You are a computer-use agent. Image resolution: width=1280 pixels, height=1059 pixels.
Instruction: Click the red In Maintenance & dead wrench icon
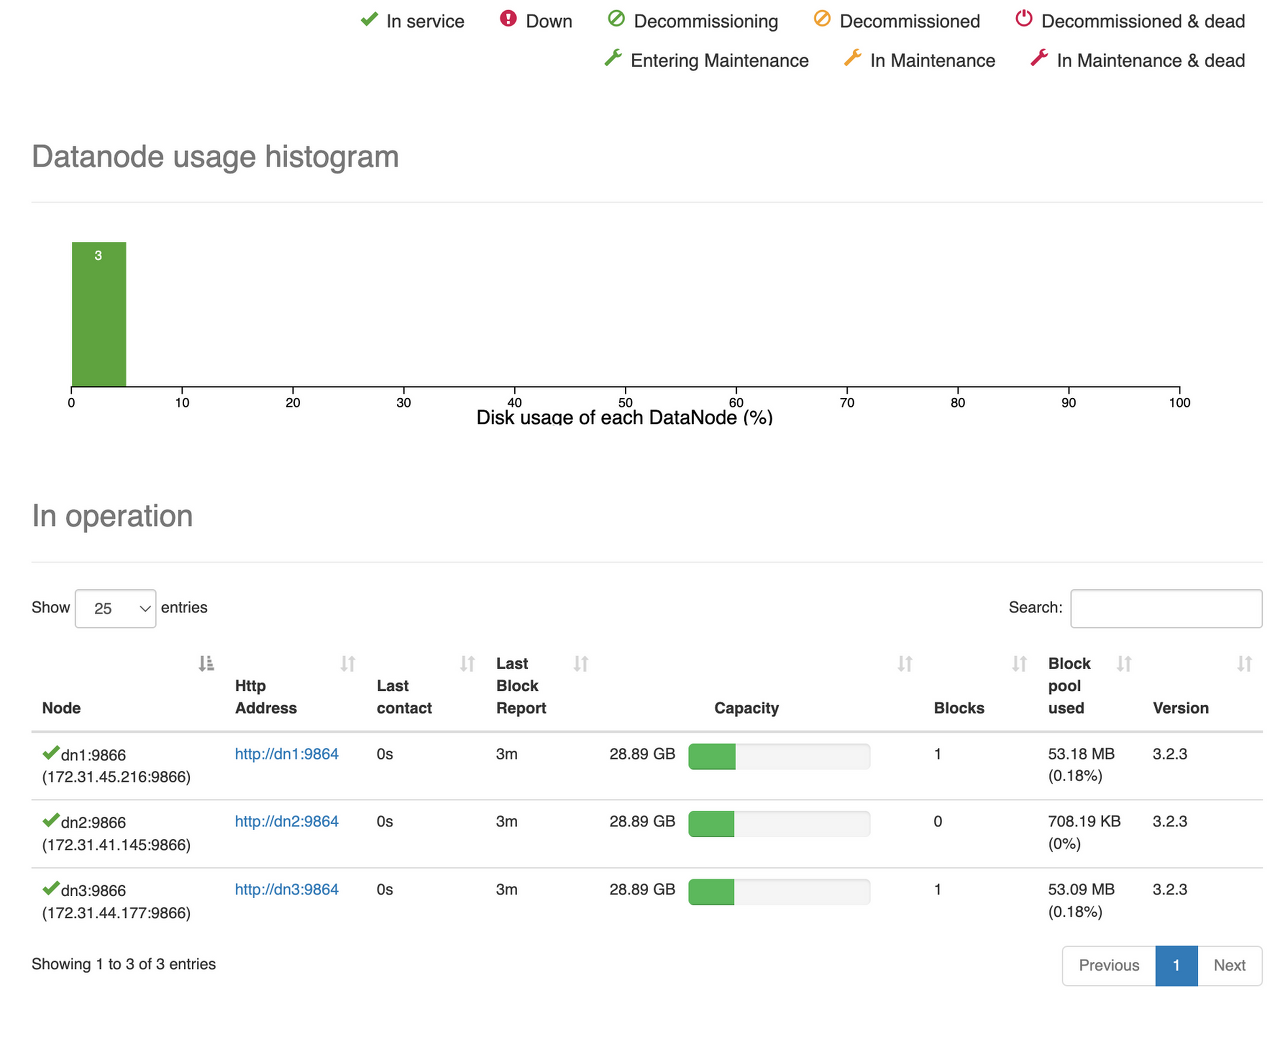pos(1040,58)
